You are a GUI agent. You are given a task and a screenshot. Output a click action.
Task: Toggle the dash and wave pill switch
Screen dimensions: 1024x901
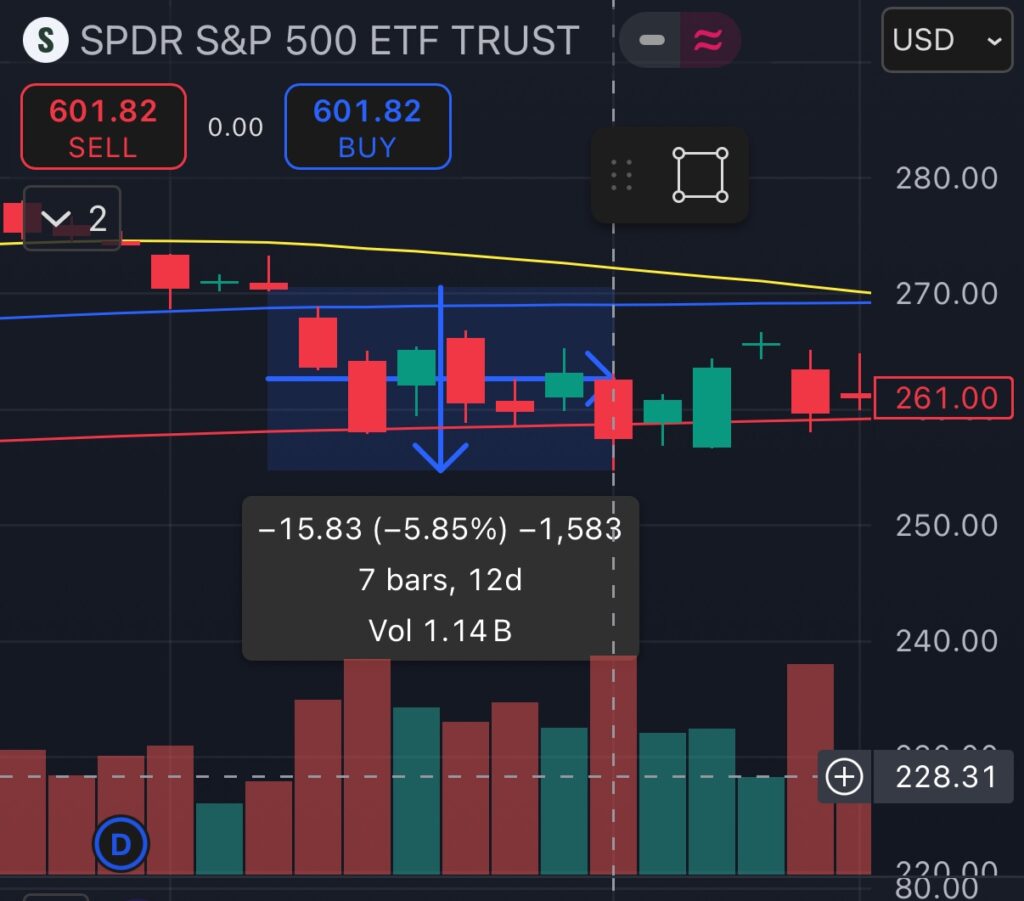(680, 40)
